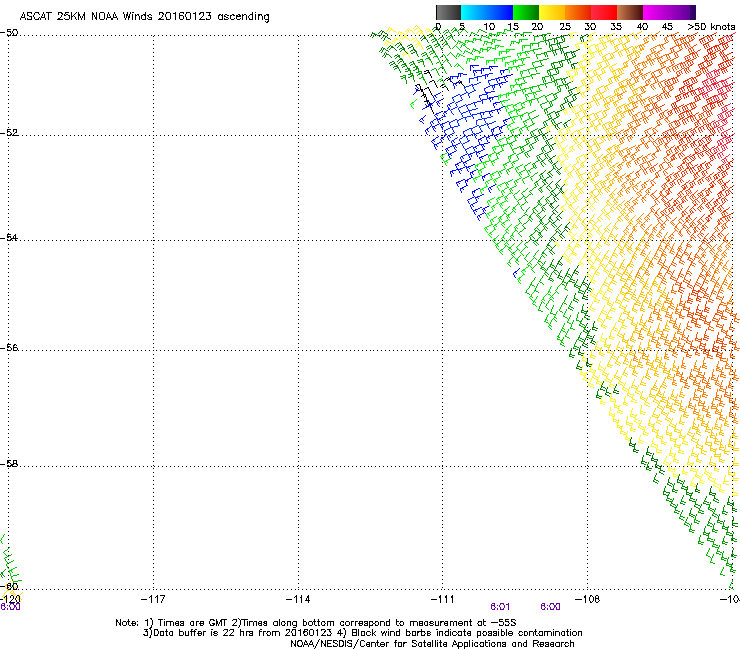Select the gray 0-5 knot legend color

[448, 12]
